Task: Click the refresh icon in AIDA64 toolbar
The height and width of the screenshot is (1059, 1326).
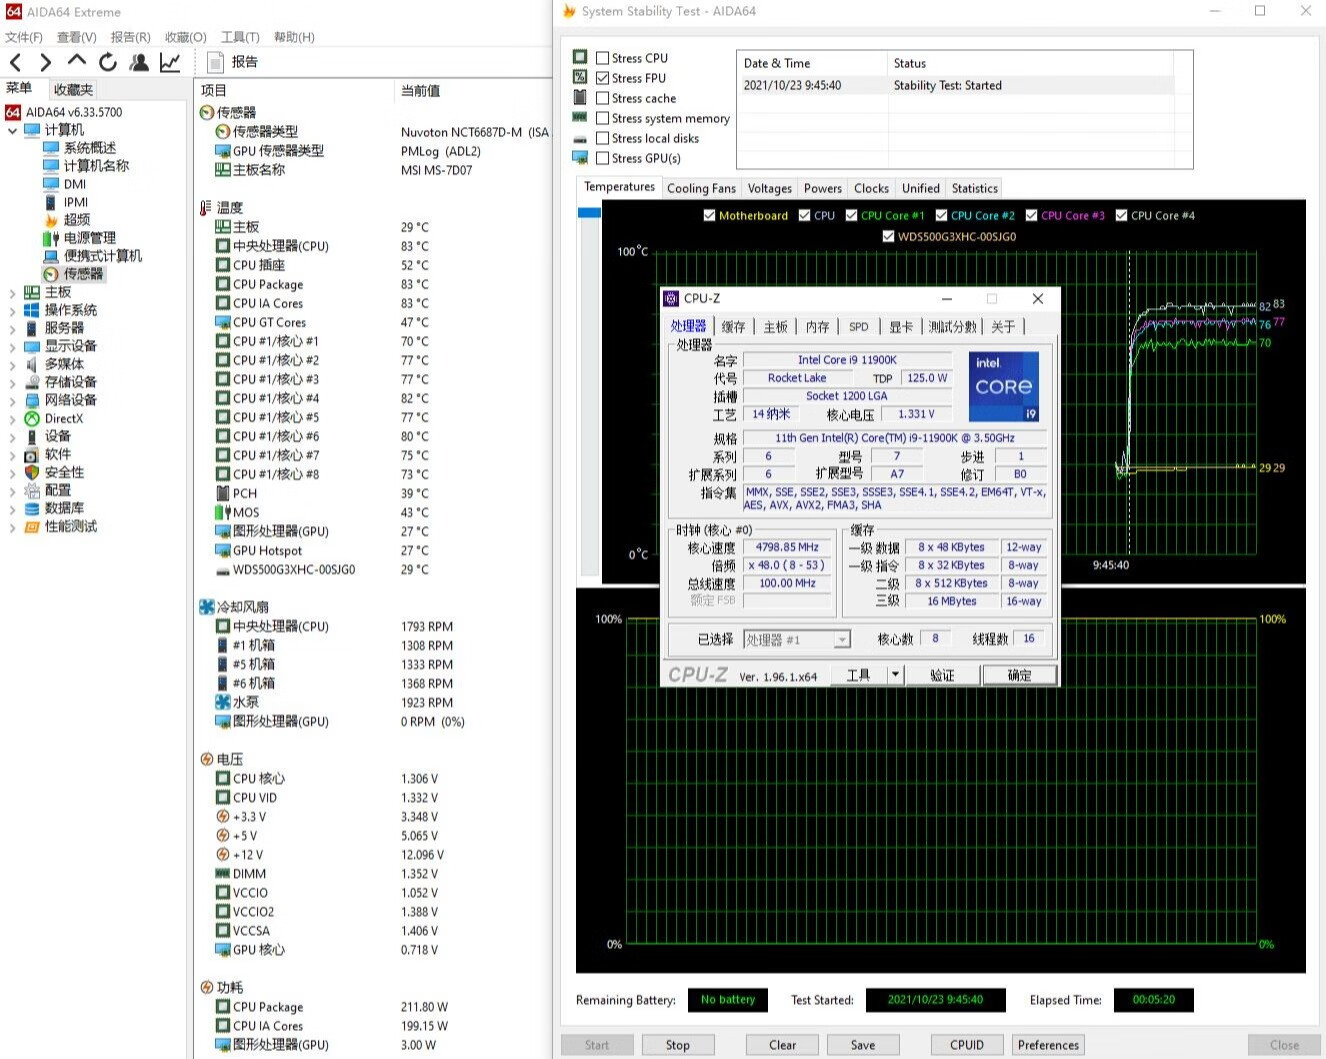Action: tap(108, 63)
